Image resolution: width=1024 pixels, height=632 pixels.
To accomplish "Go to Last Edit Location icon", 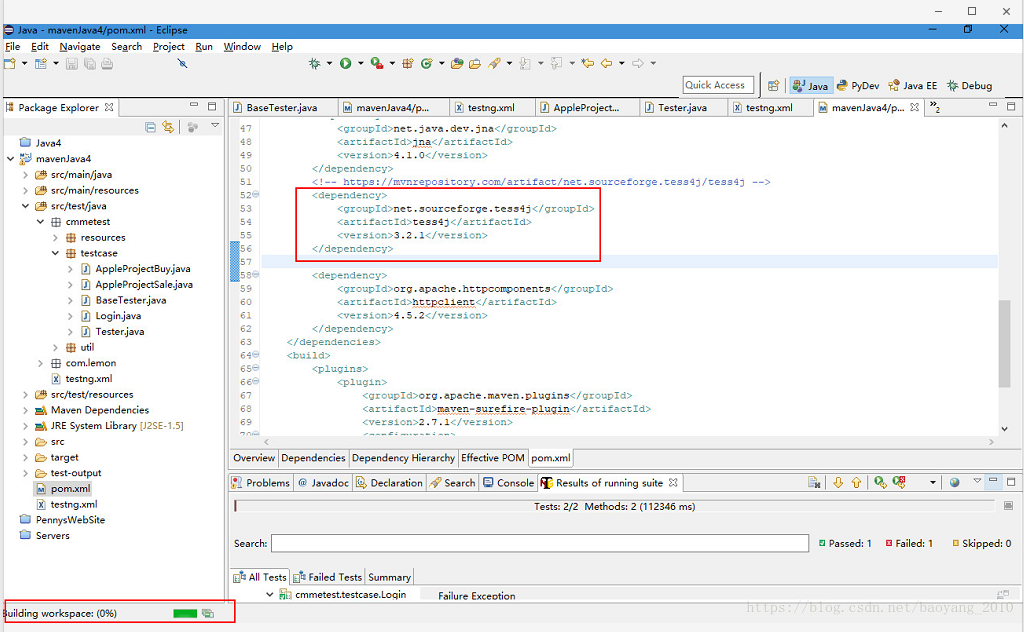I will click(588, 63).
